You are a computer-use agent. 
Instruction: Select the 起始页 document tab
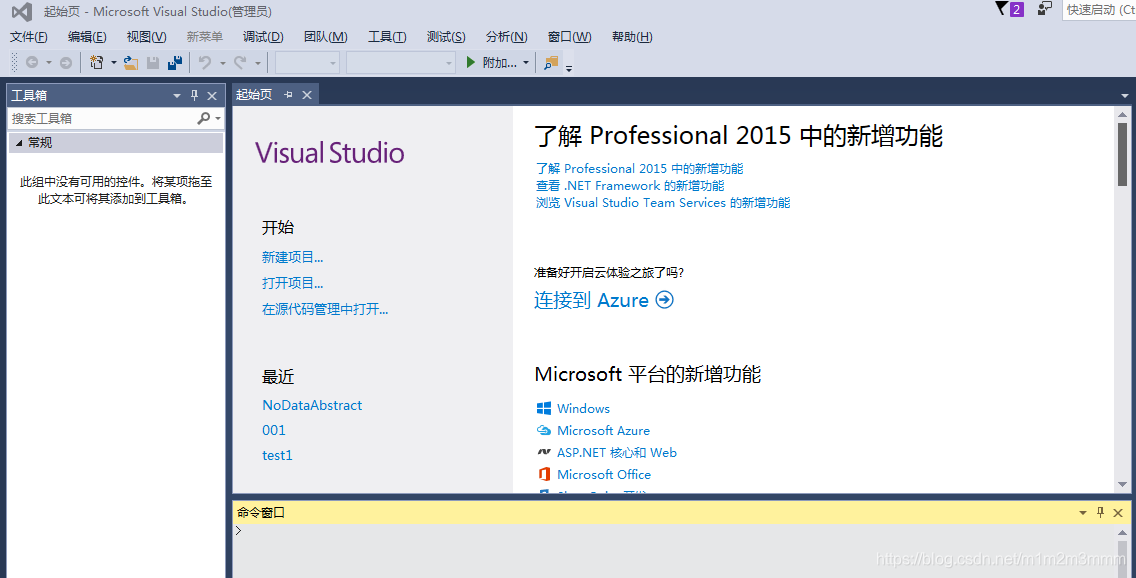click(254, 95)
